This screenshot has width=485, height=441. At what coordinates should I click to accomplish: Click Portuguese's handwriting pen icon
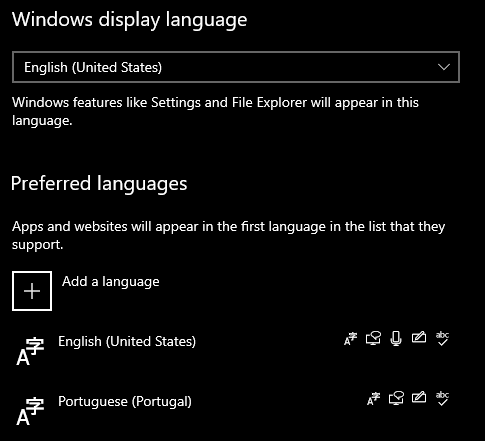tap(419, 397)
